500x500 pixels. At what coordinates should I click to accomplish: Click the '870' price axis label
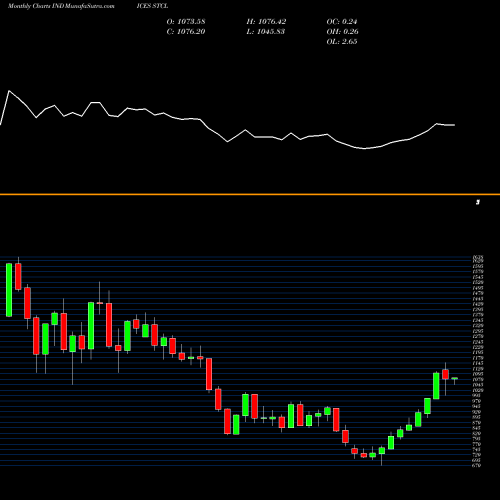coord(477,423)
